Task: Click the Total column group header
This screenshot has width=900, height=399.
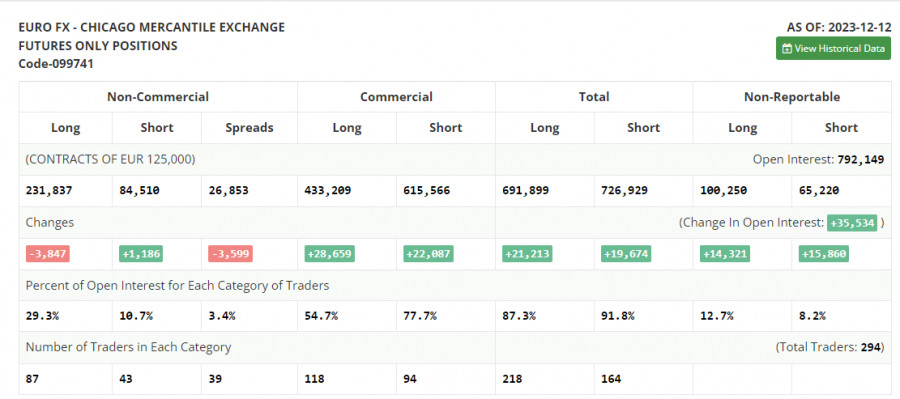Action: [594, 96]
